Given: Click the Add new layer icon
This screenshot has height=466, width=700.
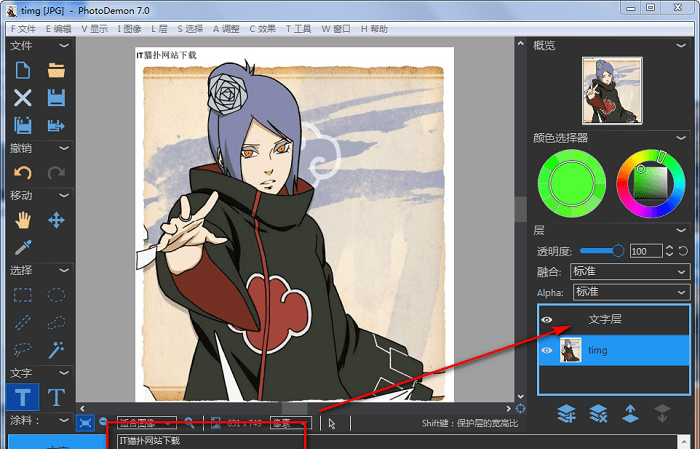Looking at the screenshot, I should tap(566, 414).
